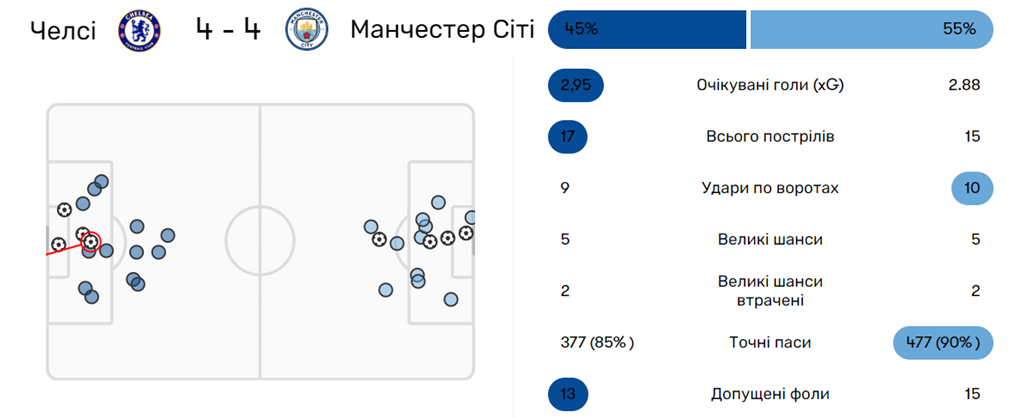Click the Manchester City club crest
Screen dimensions: 1024x418
(307, 30)
